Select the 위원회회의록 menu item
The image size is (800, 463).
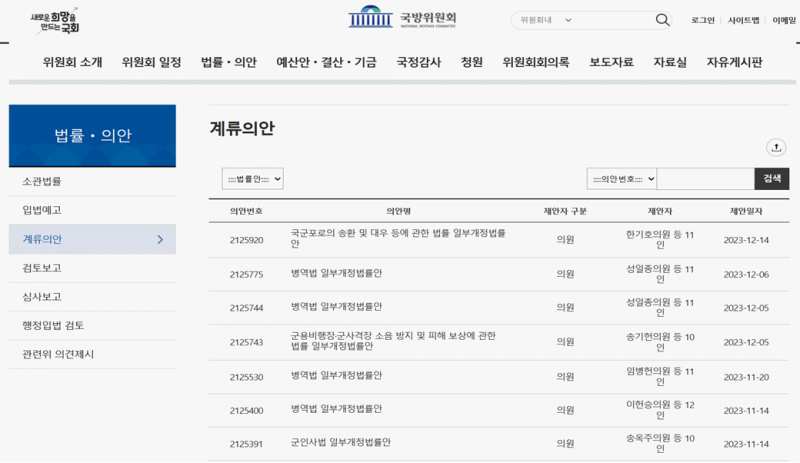(536, 62)
